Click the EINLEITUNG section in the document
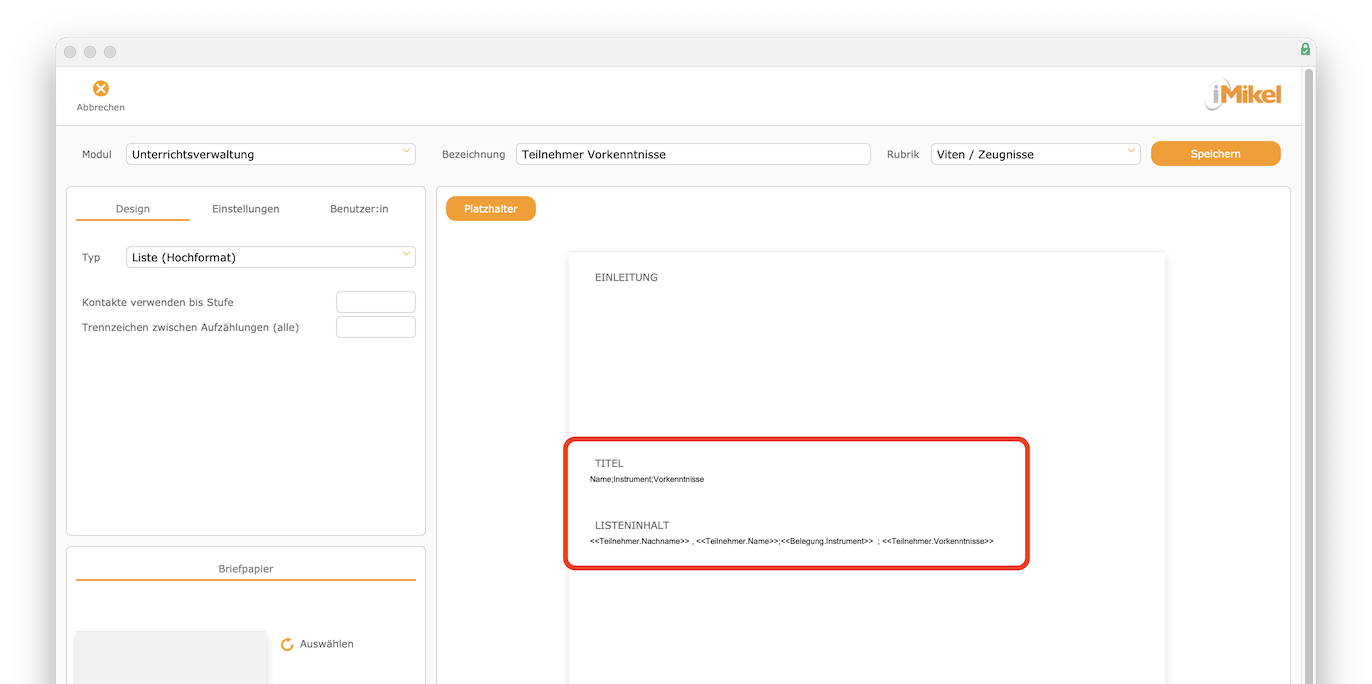The image size is (1372, 684). (x=626, y=277)
